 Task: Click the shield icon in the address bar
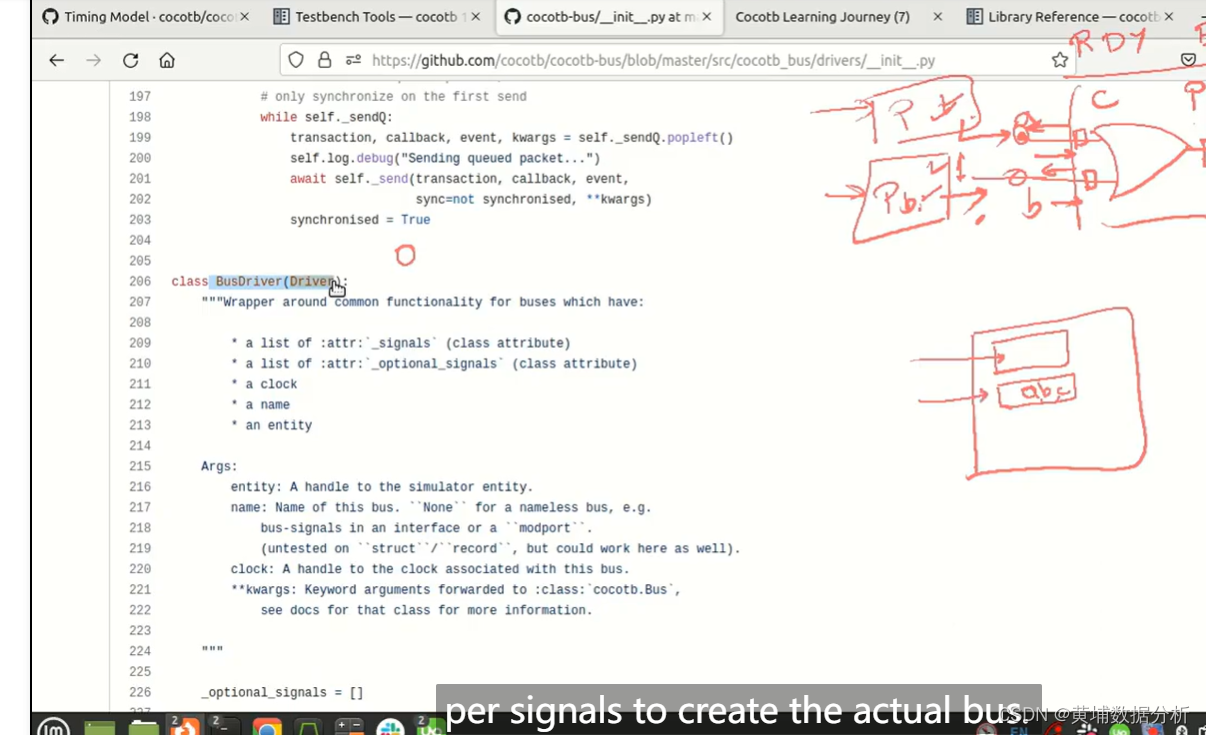point(295,60)
